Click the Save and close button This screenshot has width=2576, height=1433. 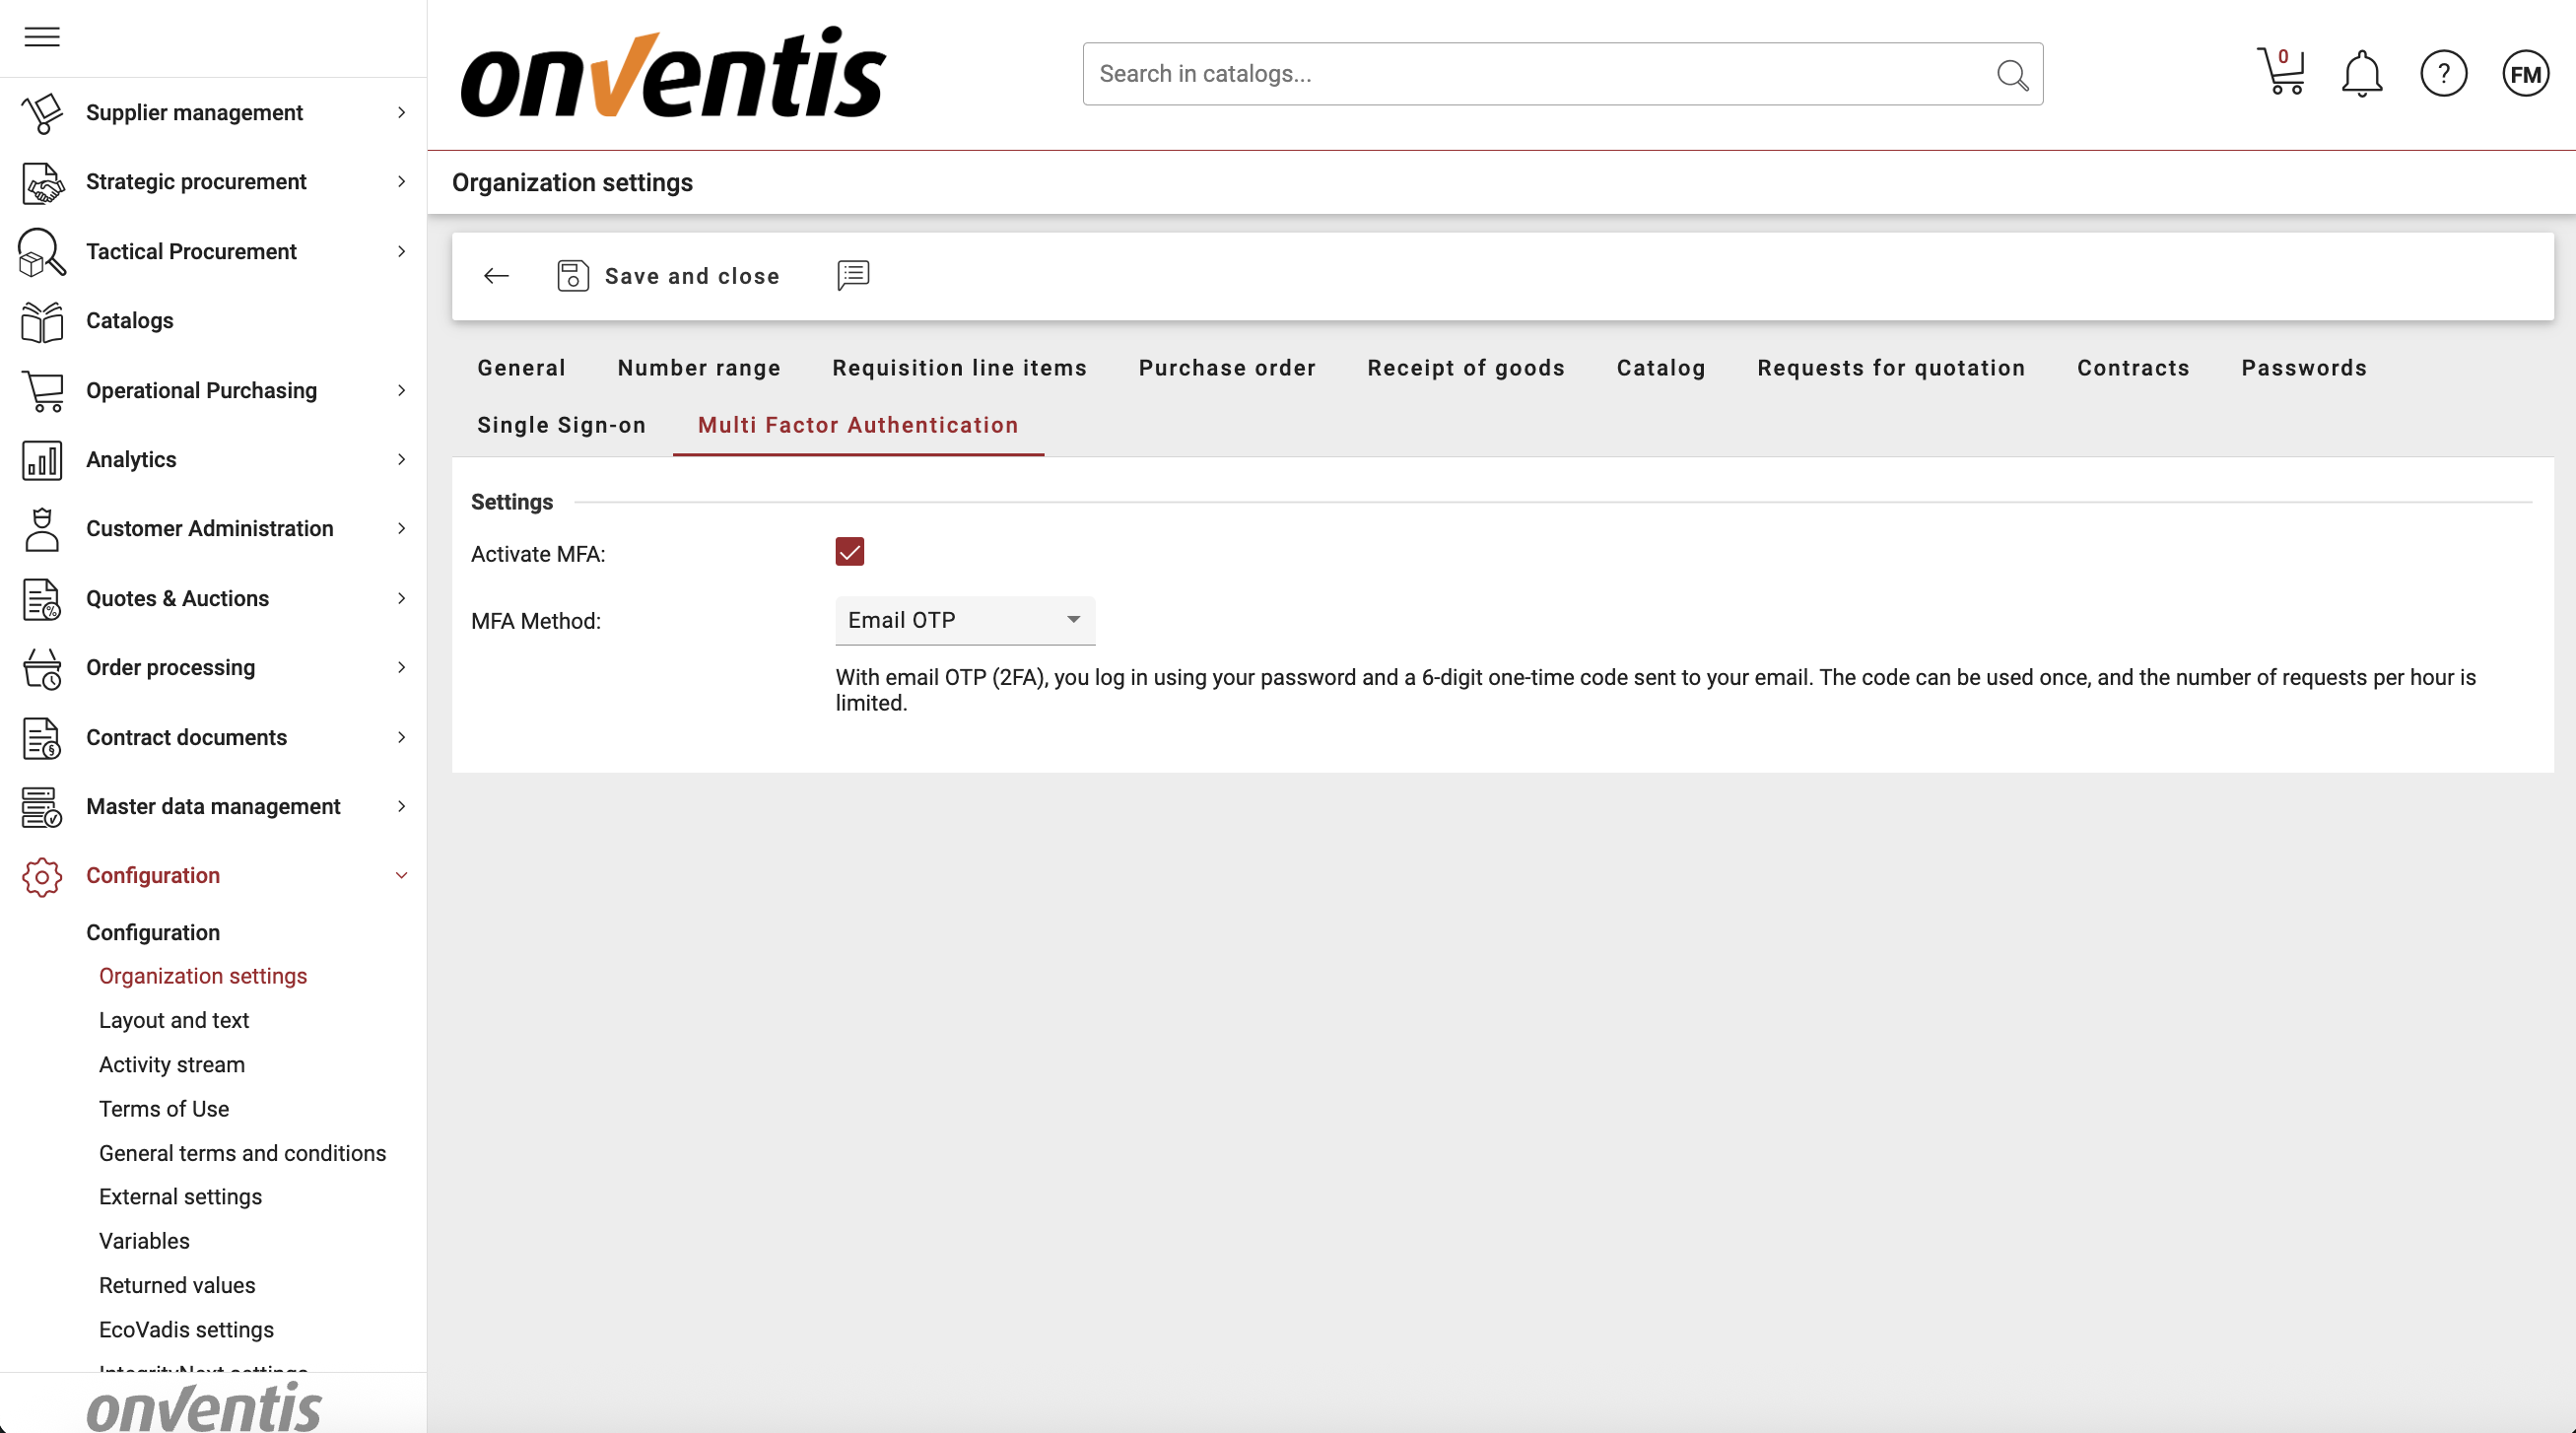(668, 276)
